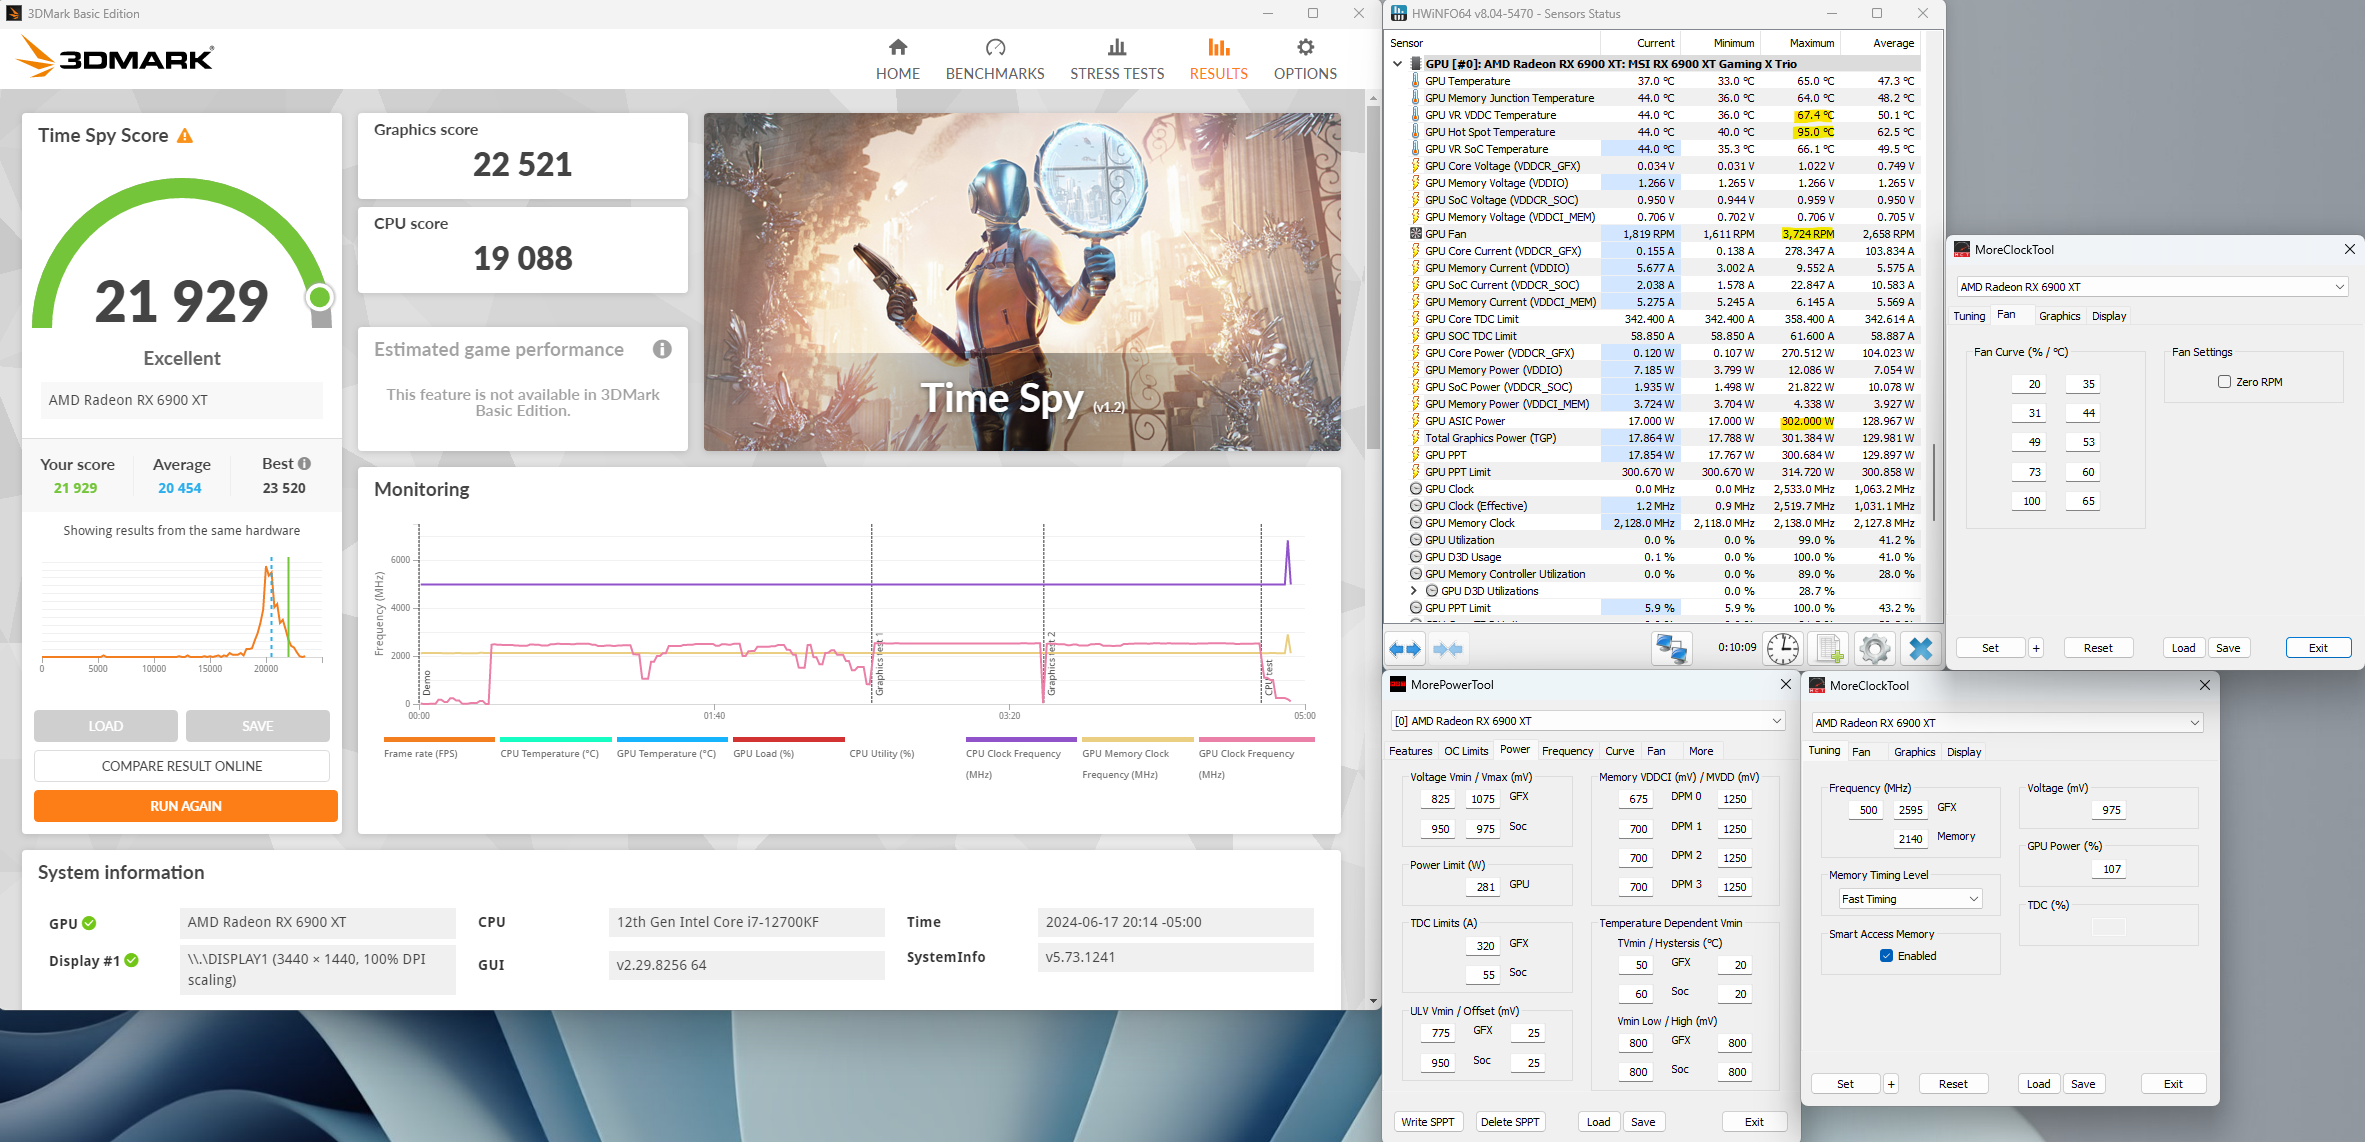Click the GPU Temperature thermometer icon
The width and height of the screenshot is (2365, 1142).
tap(1415, 81)
